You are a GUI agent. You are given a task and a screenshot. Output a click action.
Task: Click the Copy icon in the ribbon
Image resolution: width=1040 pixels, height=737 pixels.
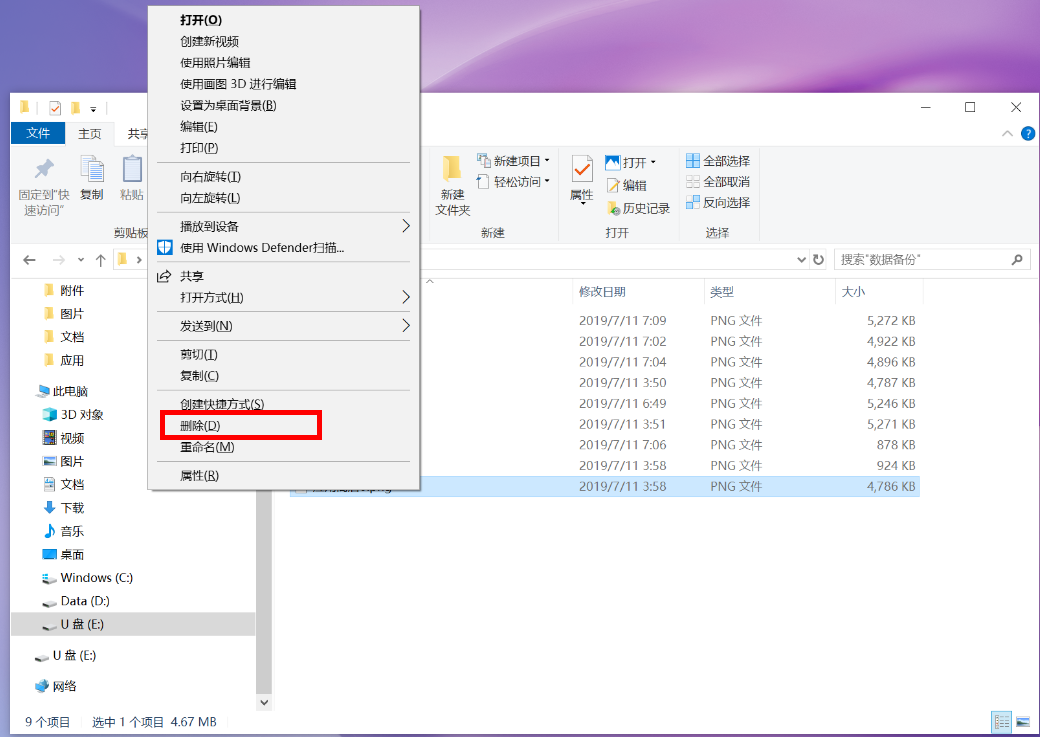click(91, 170)
